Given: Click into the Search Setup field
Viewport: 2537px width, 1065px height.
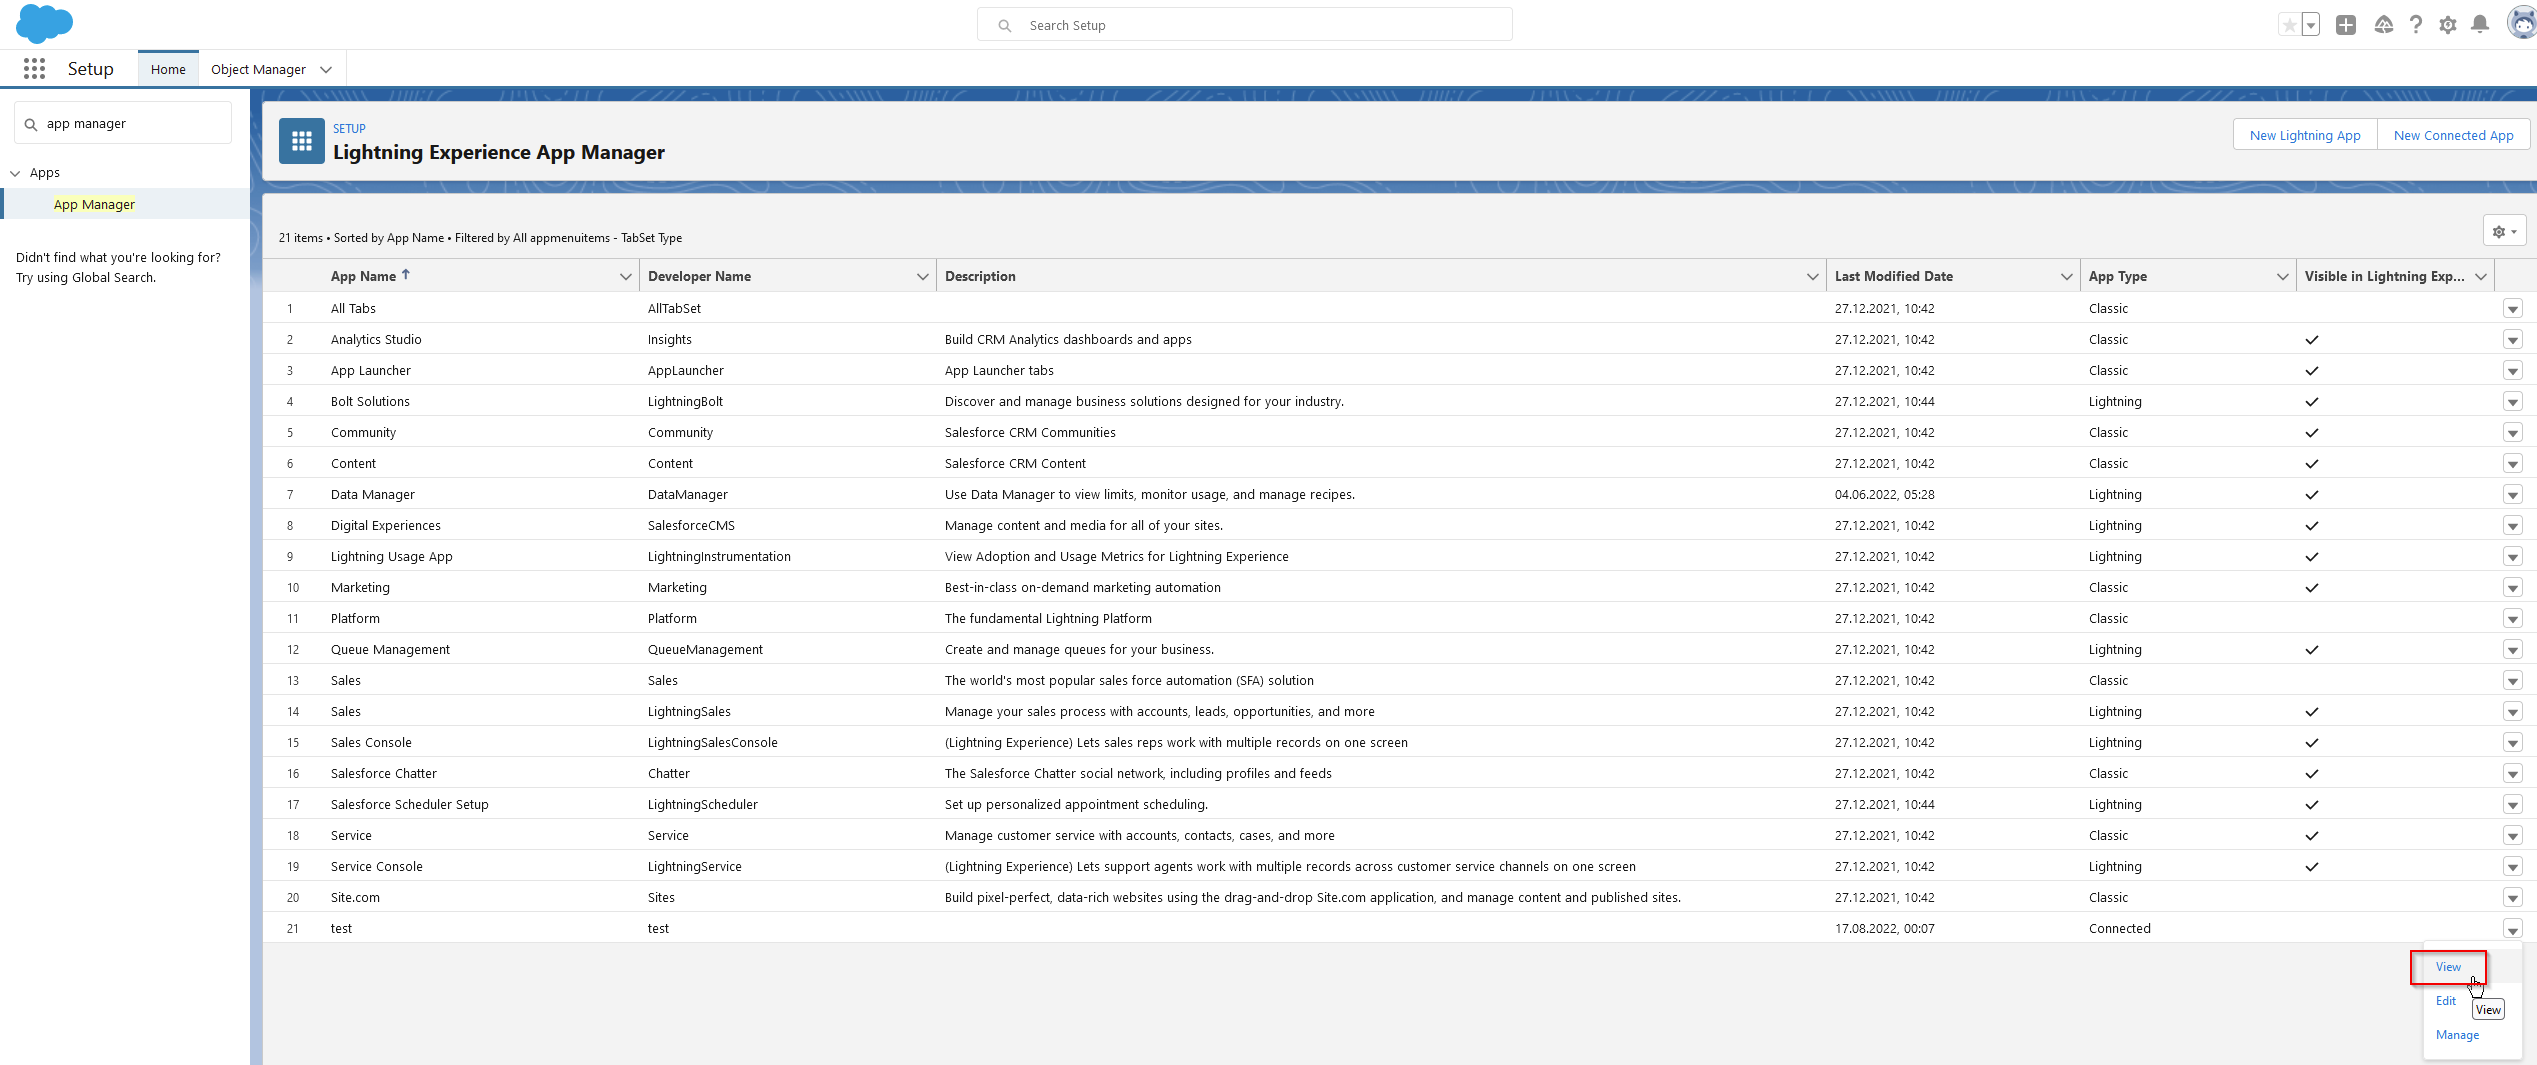Looking at the screenshot, I should pos(1244,24).
